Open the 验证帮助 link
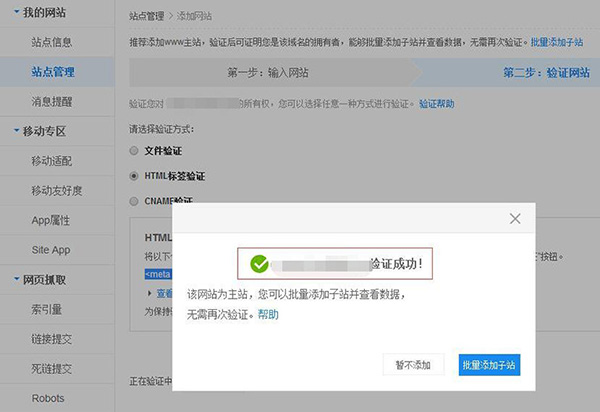 click(436, 104)
